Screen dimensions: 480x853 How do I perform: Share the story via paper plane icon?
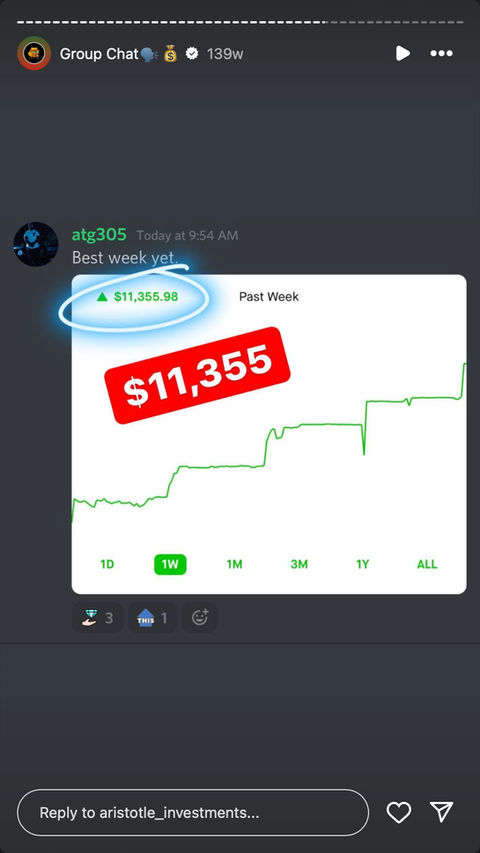pyautogui.click(x=441, y=812)
